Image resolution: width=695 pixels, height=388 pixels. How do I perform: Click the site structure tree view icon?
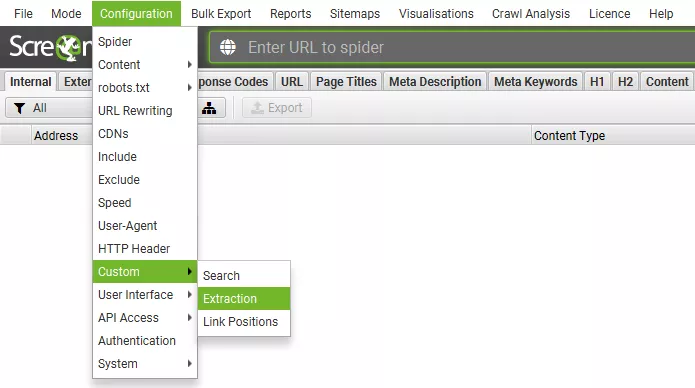[x=209, y=108]
